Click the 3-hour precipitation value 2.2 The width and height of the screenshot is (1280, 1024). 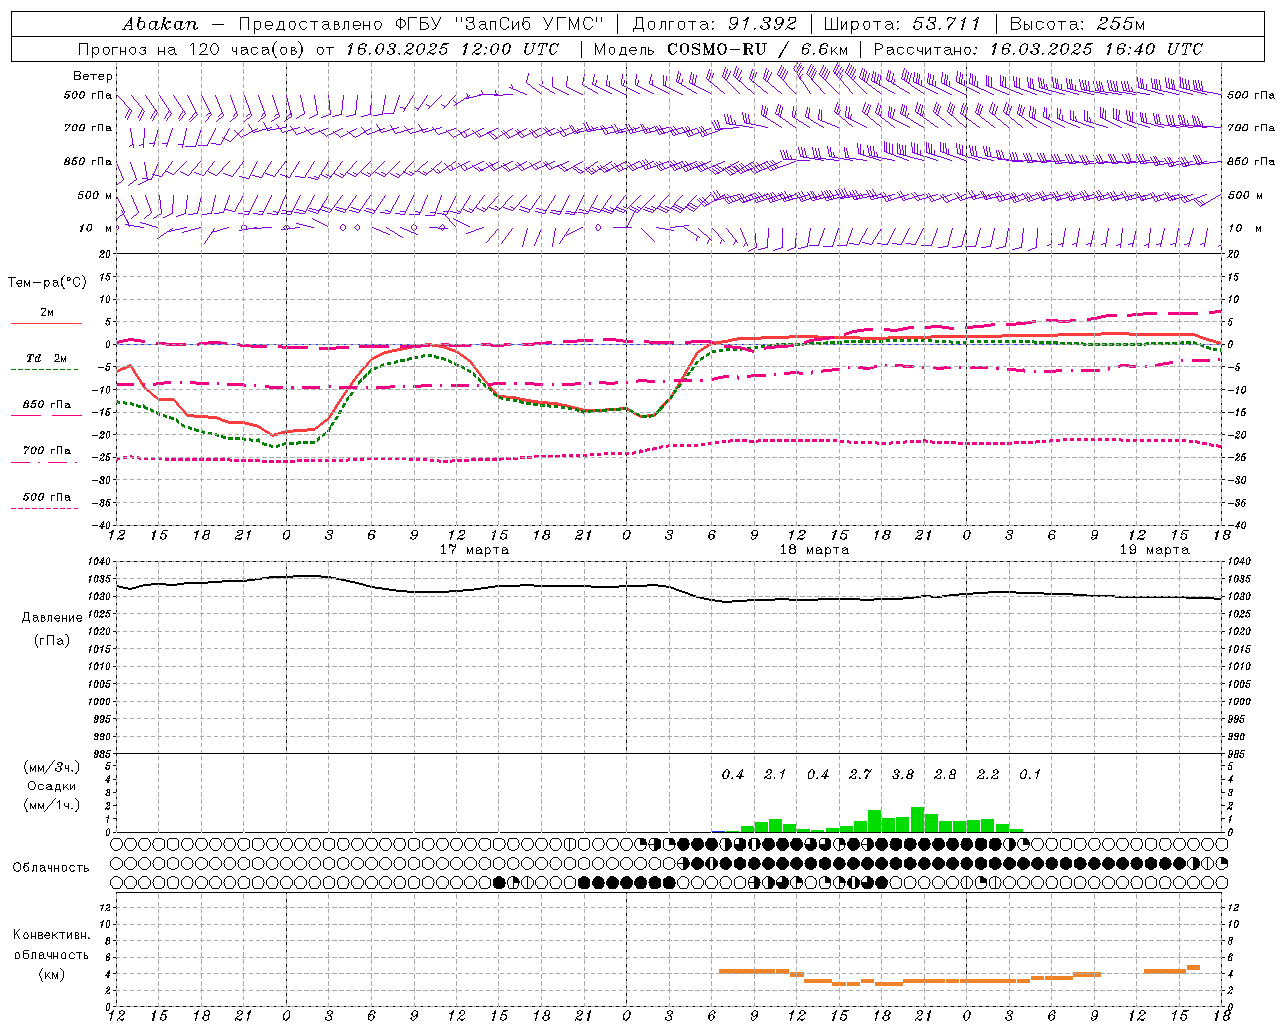(x=988, y=775)
